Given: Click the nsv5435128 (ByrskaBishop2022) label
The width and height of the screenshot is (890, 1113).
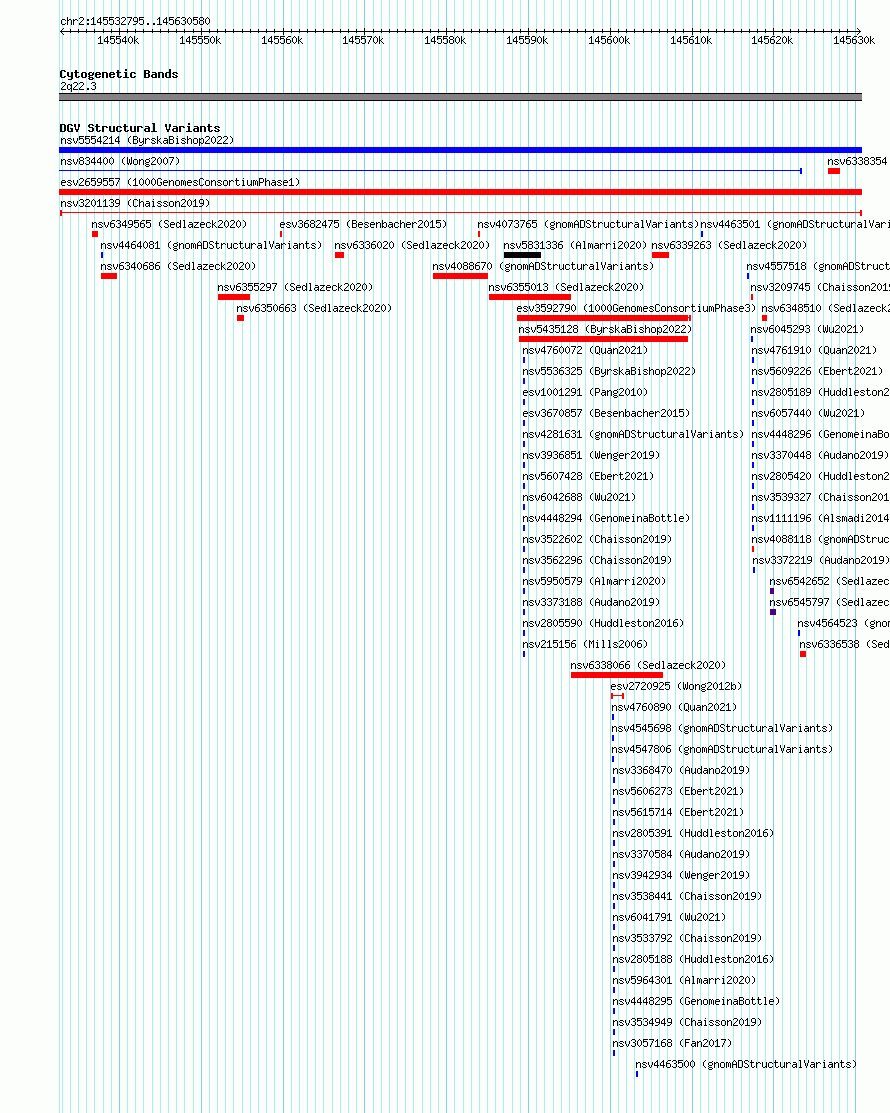Looking at the screenshot, I should coord(605,330).
